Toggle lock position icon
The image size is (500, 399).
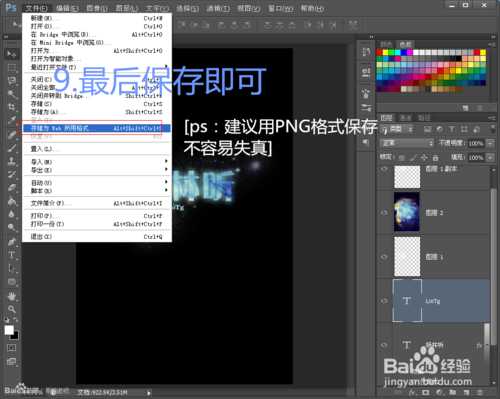point(424,157)
